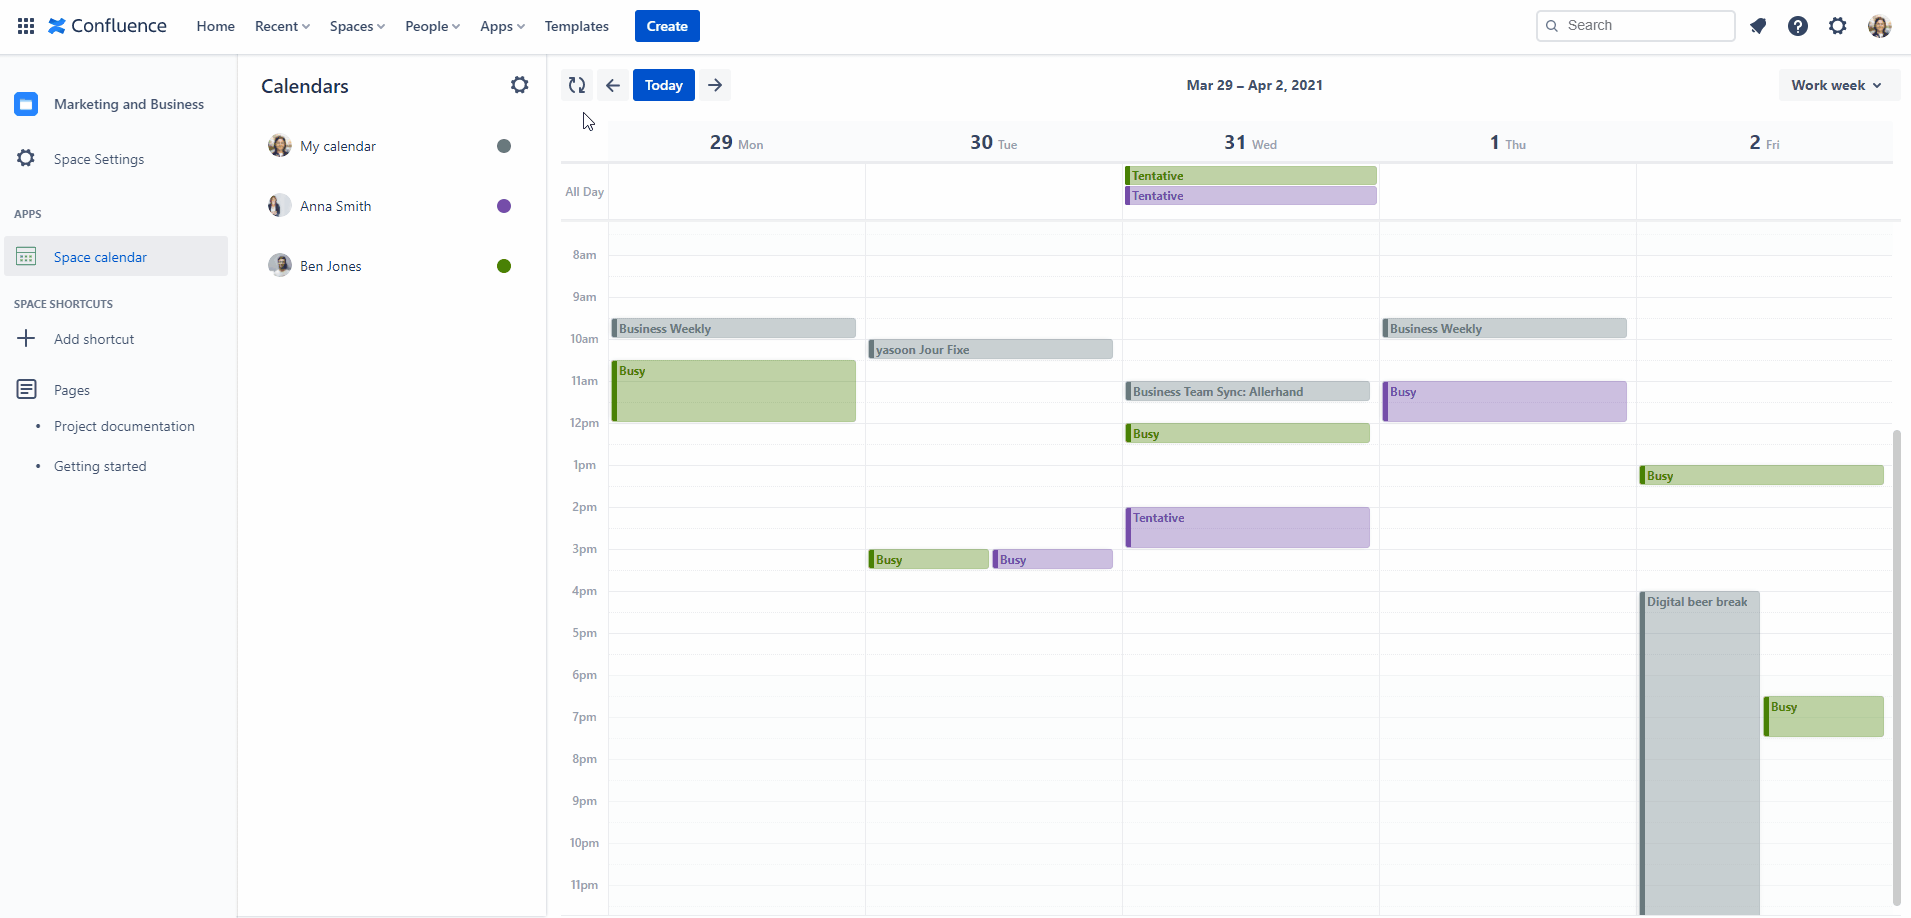Toggle My calendar gray color dot
Image resolution: width=1911 pixels, height=918 pixels.
pos(504,146)
